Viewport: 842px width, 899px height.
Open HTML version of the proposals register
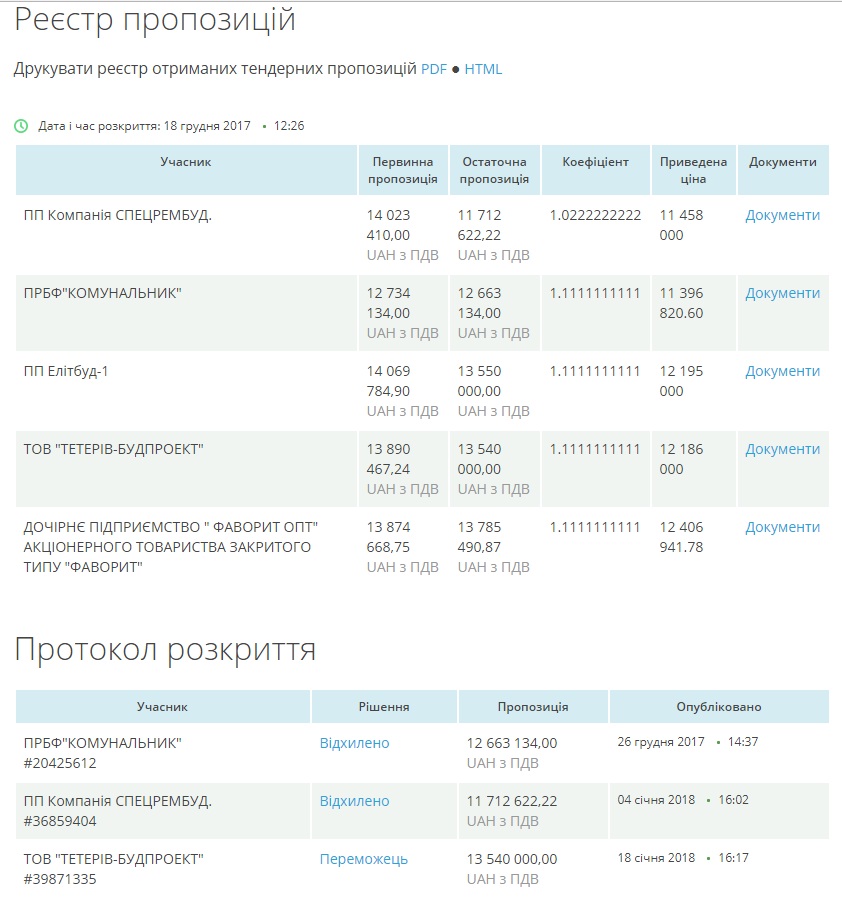483,69
